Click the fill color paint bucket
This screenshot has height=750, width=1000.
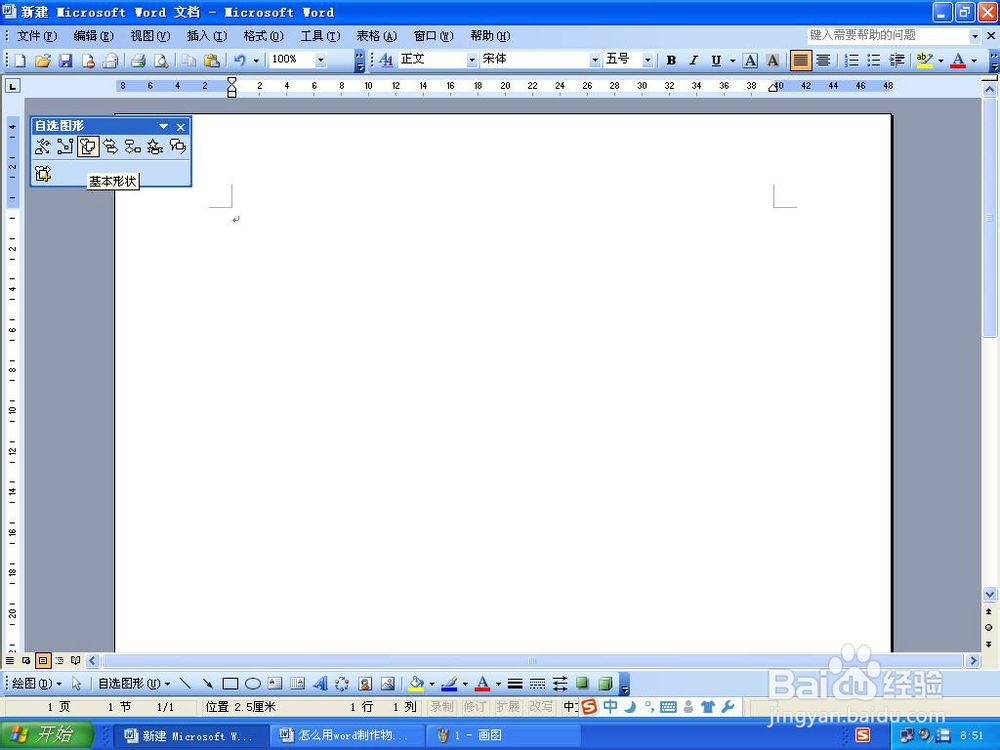[416, 684]
